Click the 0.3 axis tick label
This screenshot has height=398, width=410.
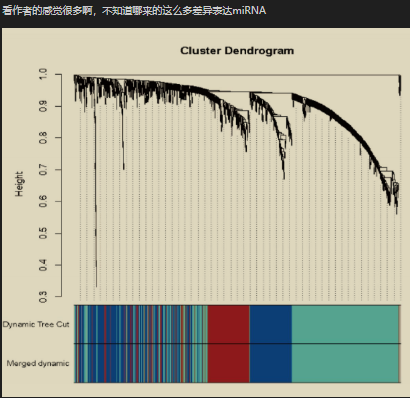click(x=43, y=297)
